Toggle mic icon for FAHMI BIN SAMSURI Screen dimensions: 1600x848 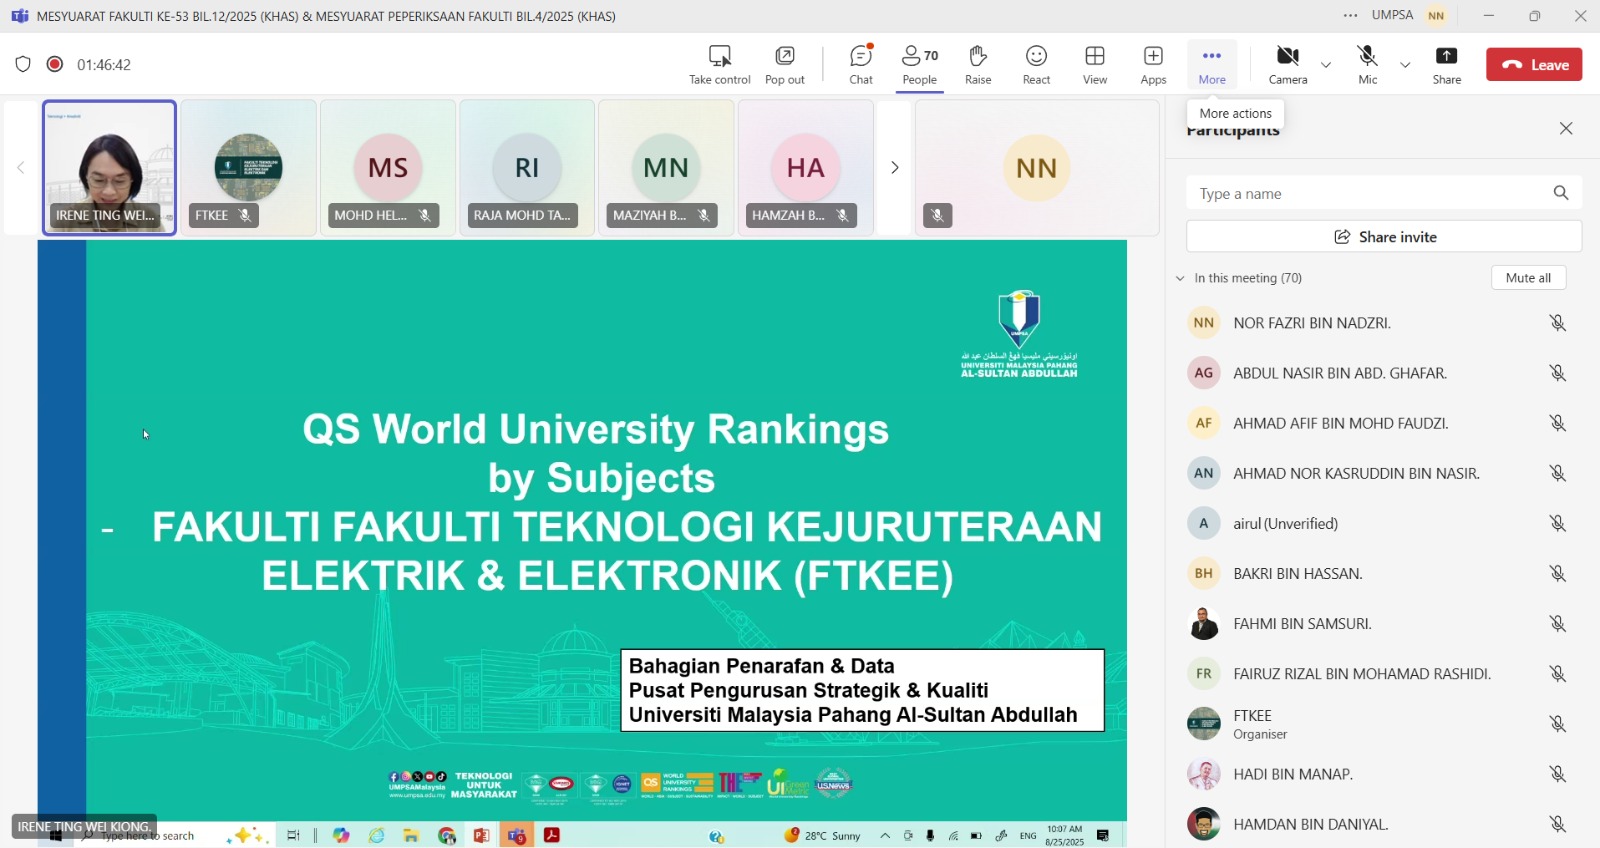pyautogui.click(x=1557, y=623)
